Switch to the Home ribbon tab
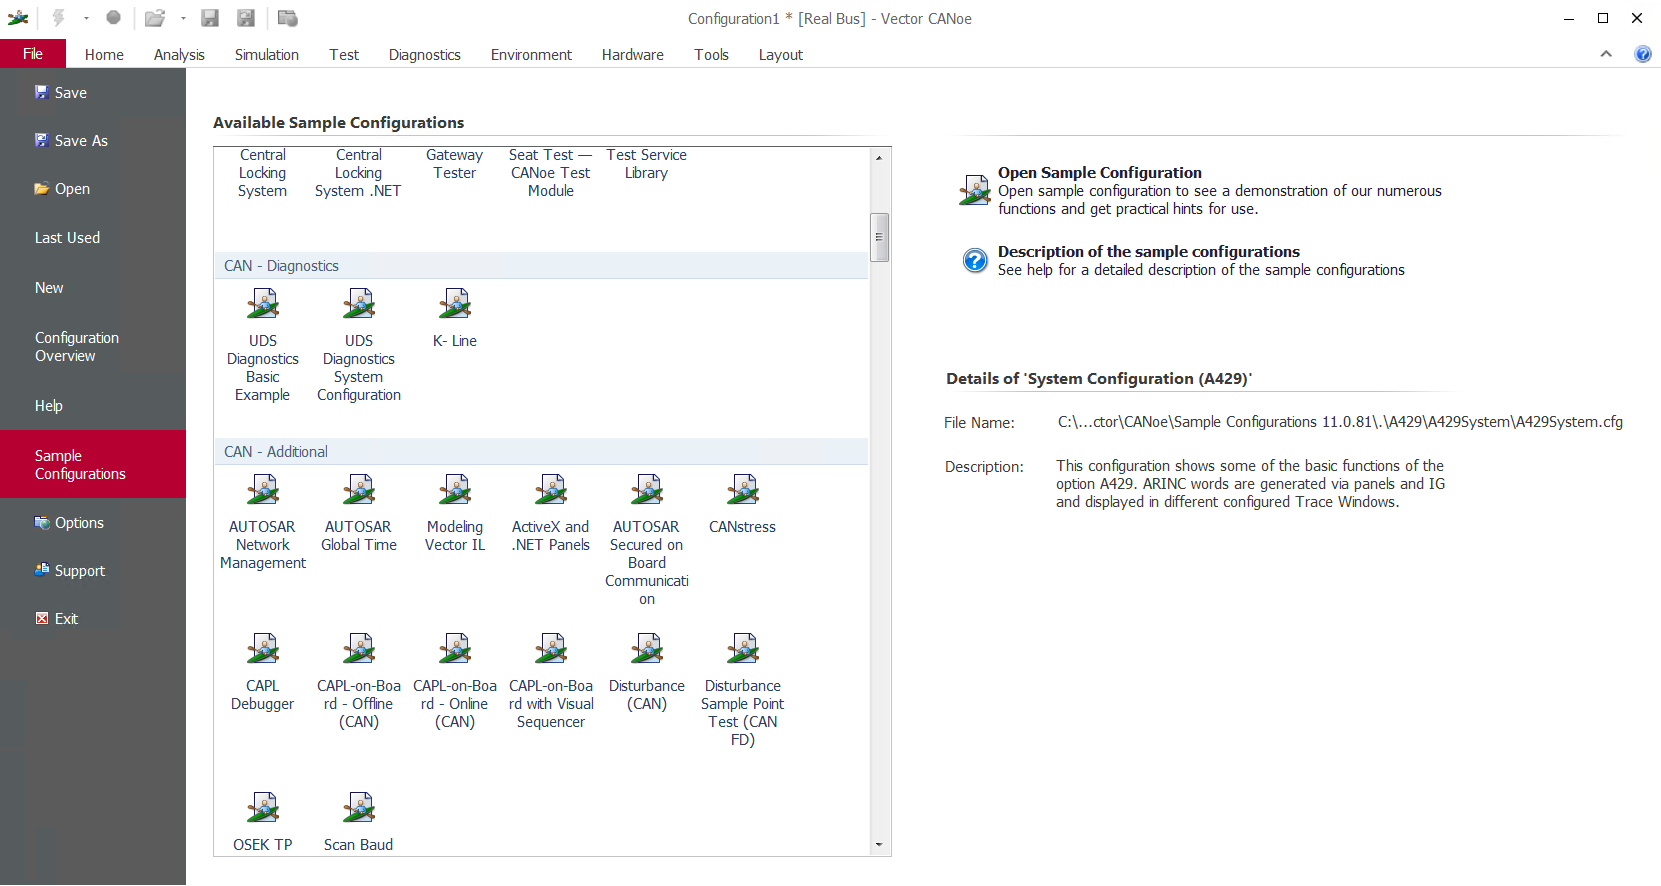This screenshot has height=886, width=1661. [x=104, y=55]
